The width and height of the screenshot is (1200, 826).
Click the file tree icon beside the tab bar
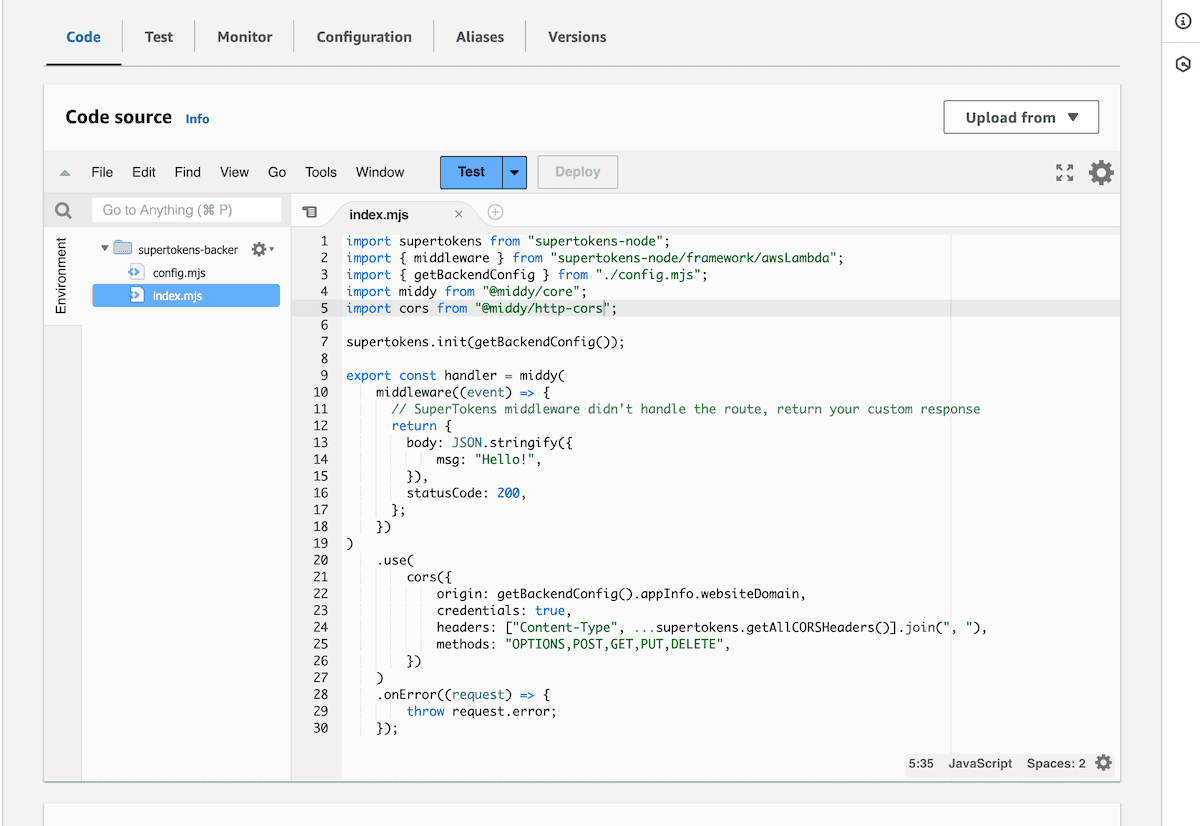310,212
